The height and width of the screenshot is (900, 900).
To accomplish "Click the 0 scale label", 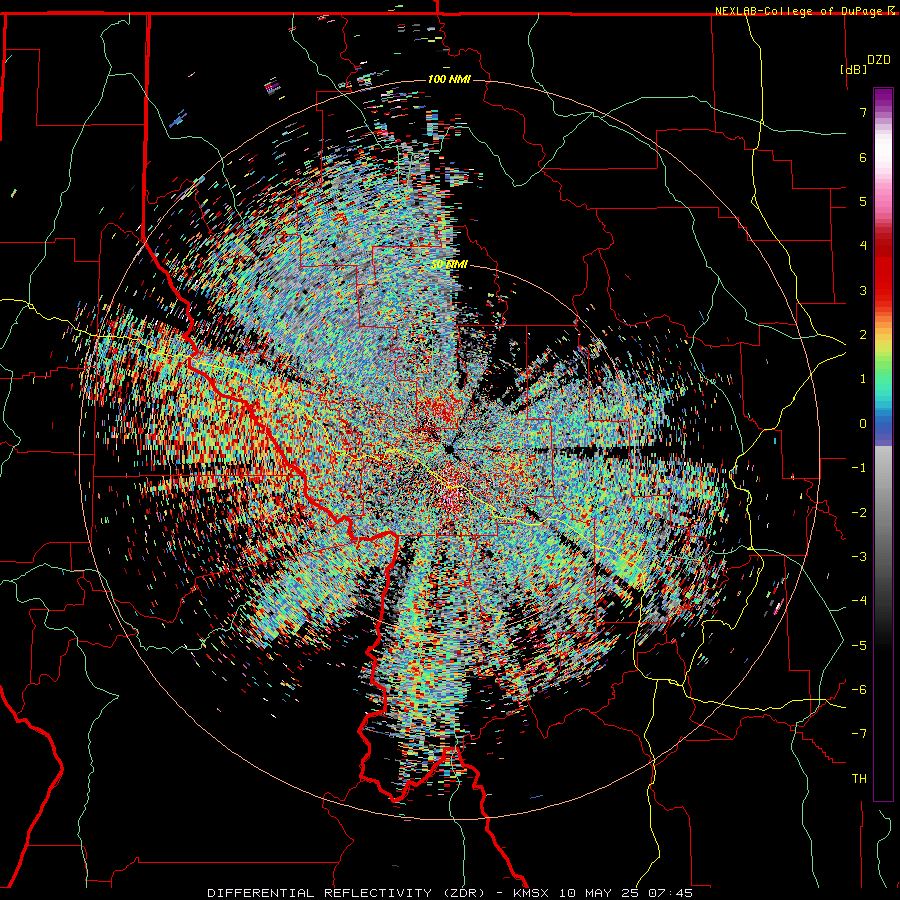I will (863, 424).
